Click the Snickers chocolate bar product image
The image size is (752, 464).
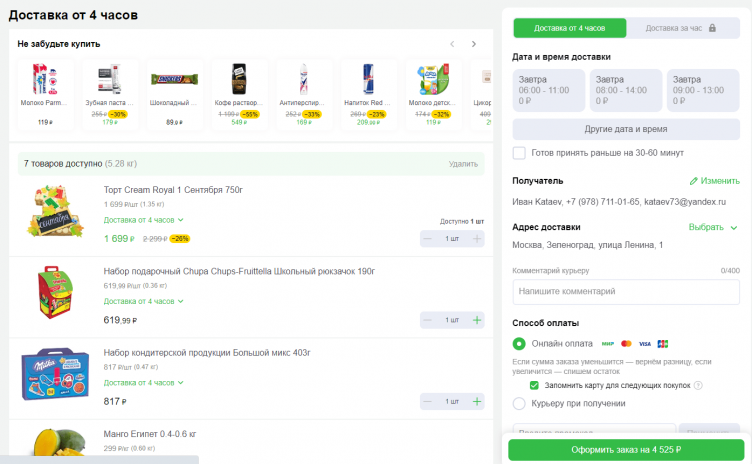[174, 79]
